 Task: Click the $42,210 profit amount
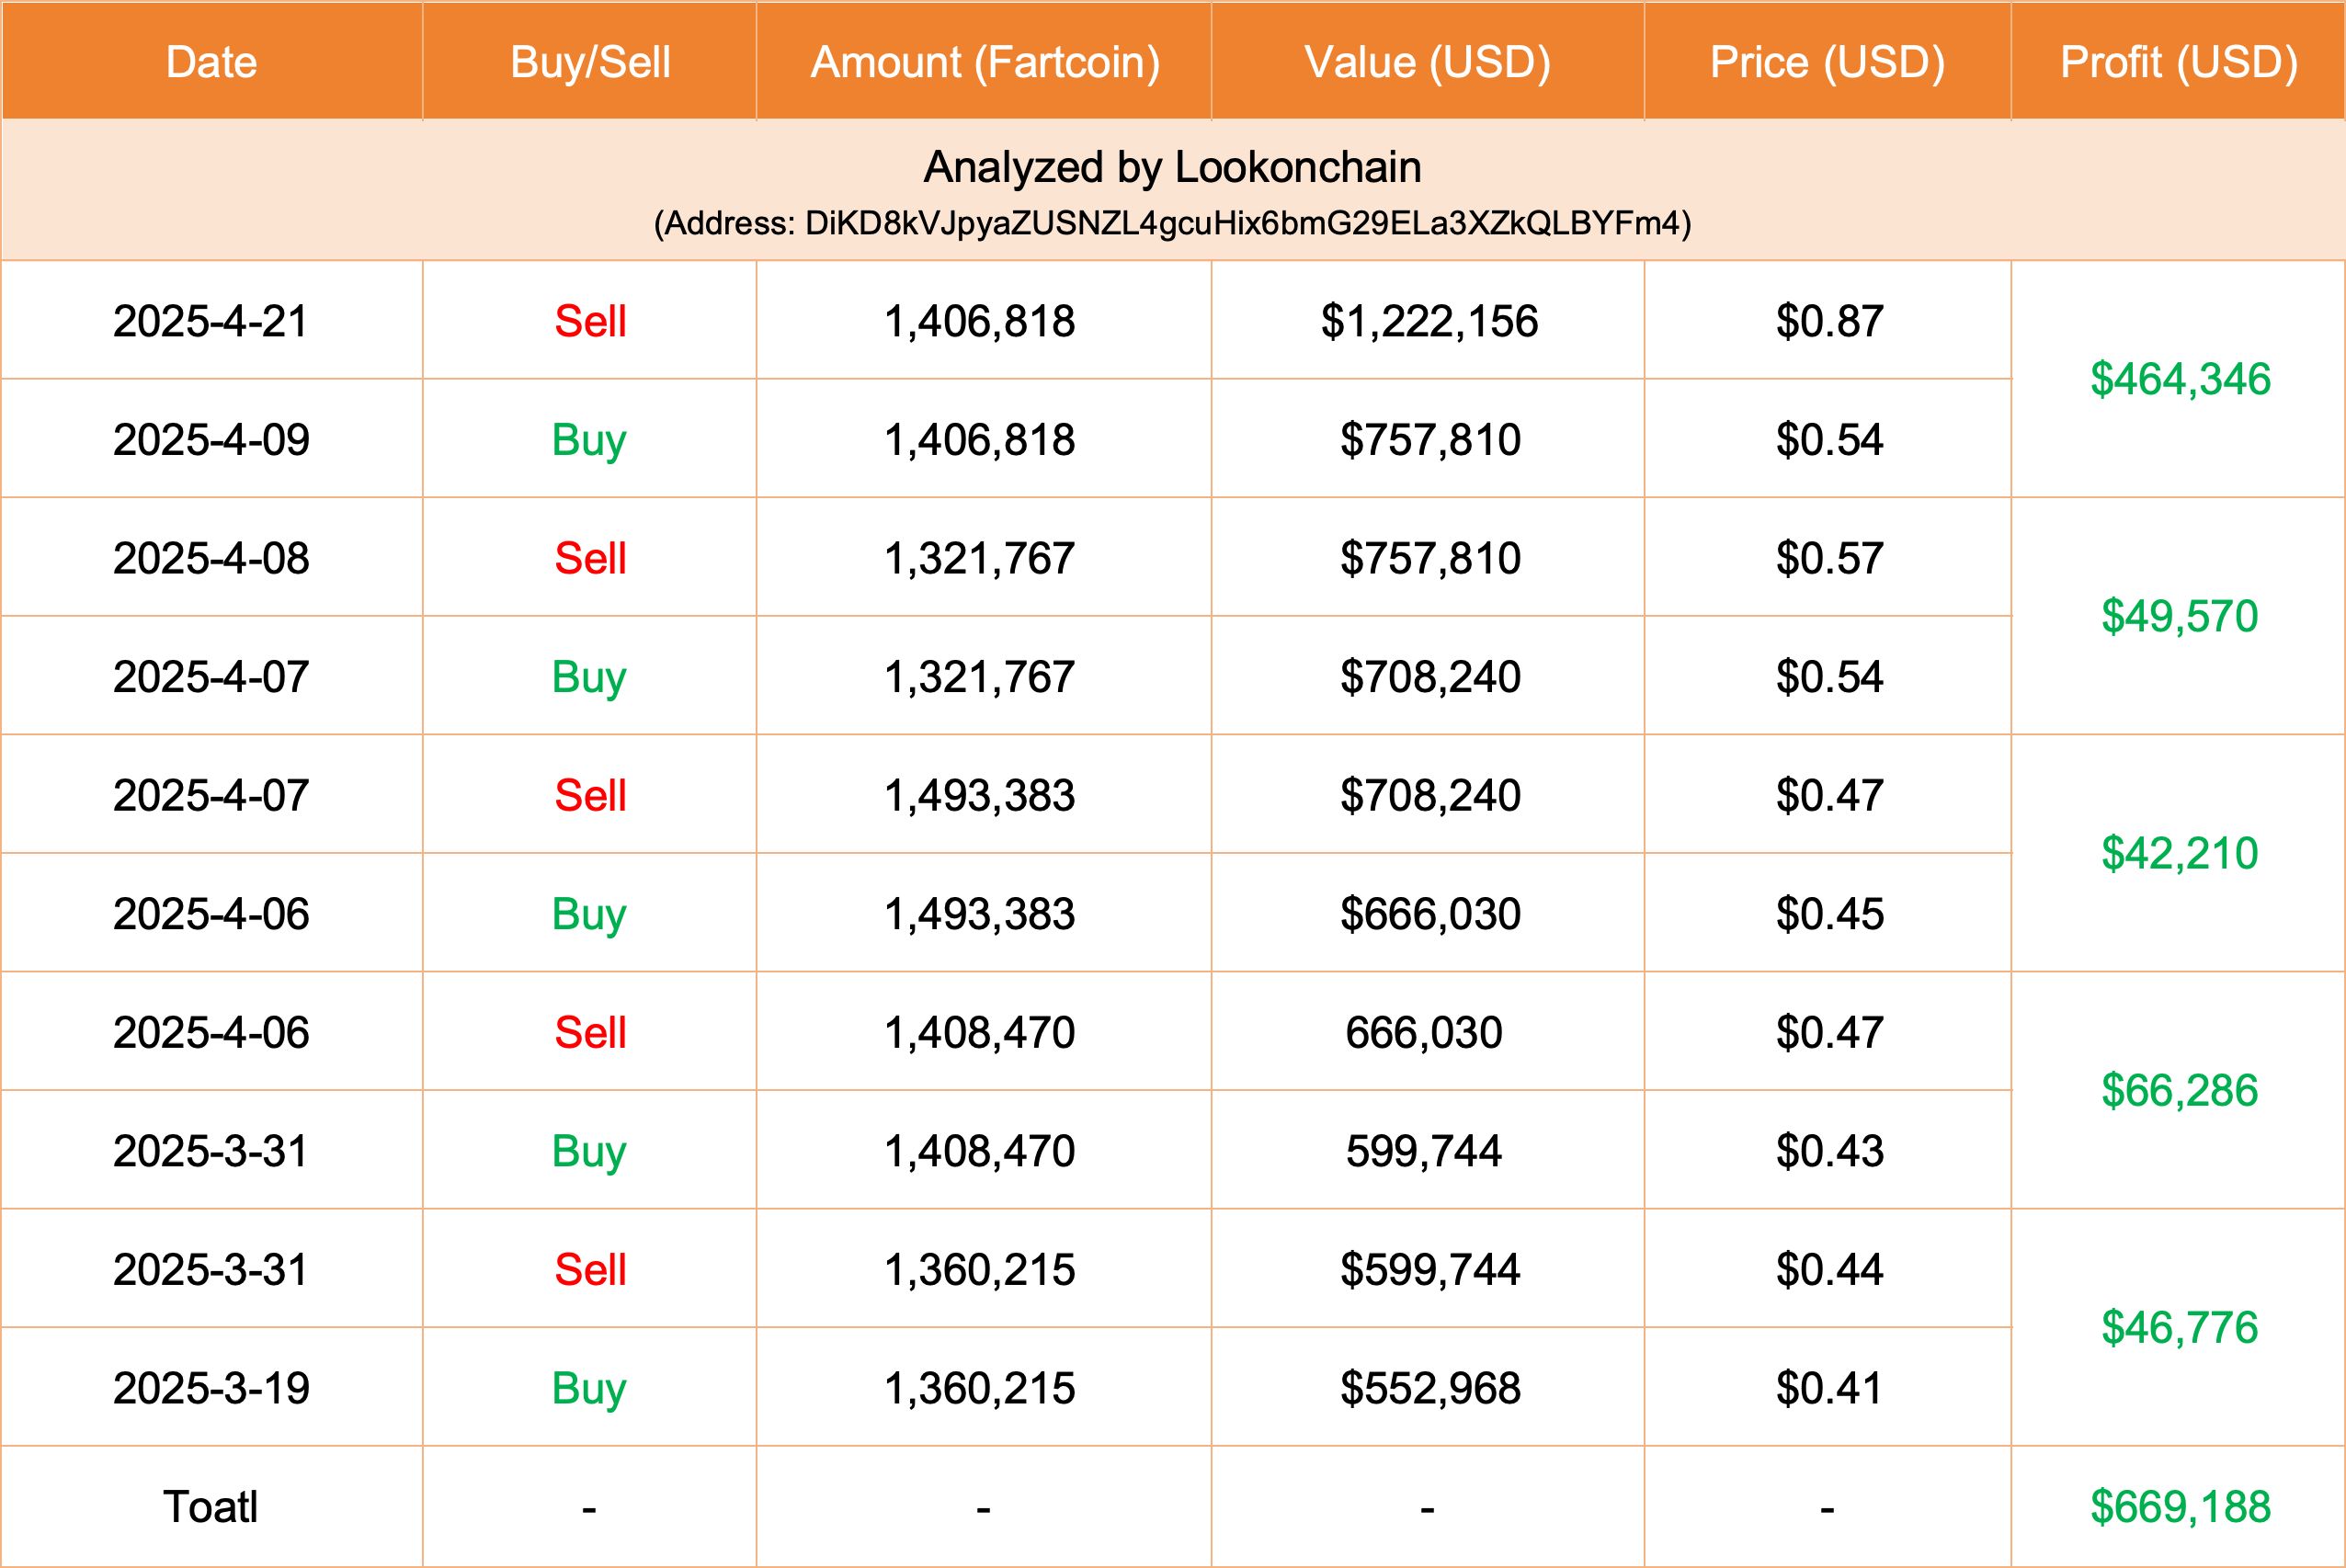point(2179,853)
